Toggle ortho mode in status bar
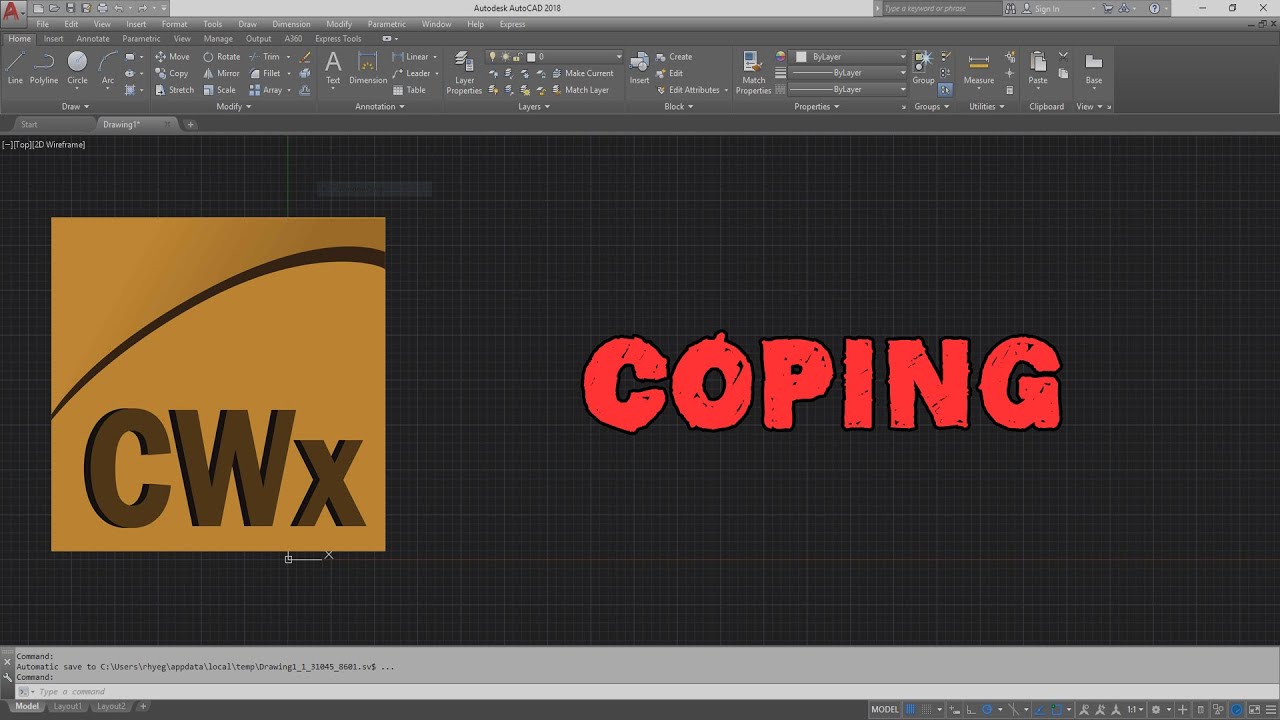 (x=971, y=709)
